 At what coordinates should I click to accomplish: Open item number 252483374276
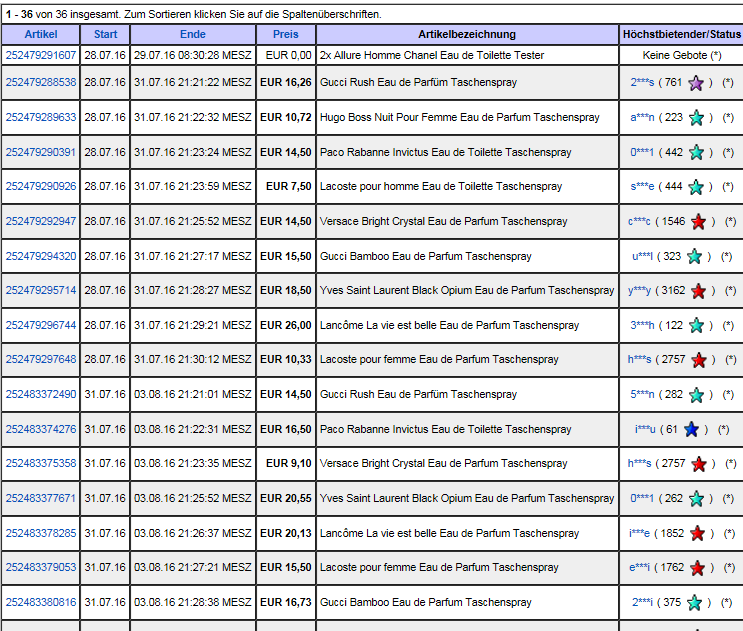[x=41, y=429]
